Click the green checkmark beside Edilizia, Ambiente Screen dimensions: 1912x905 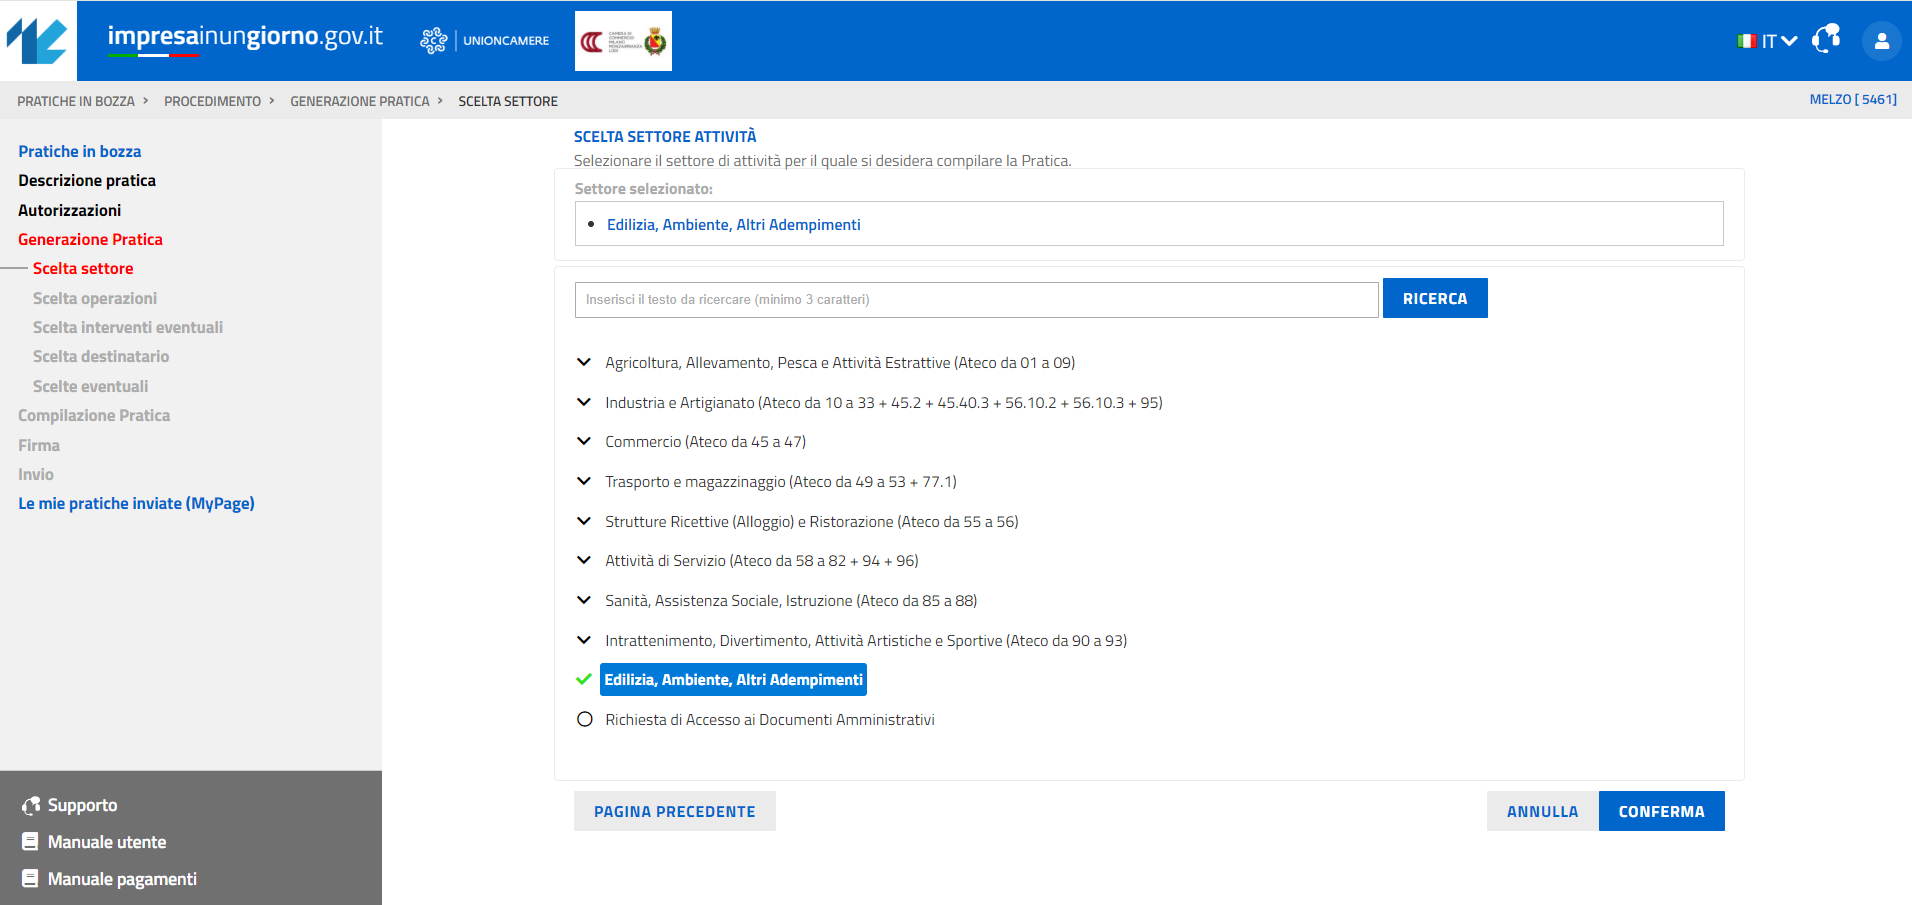click(584, 679)
